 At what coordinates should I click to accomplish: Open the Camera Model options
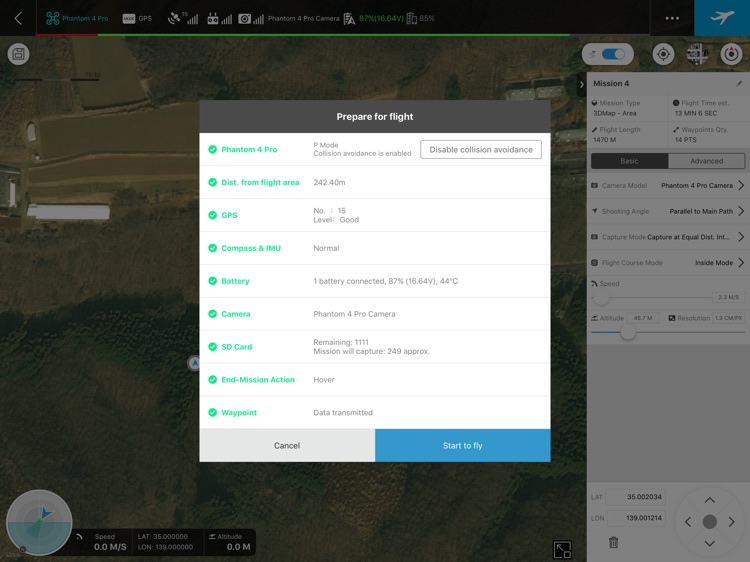click(668, 185)
